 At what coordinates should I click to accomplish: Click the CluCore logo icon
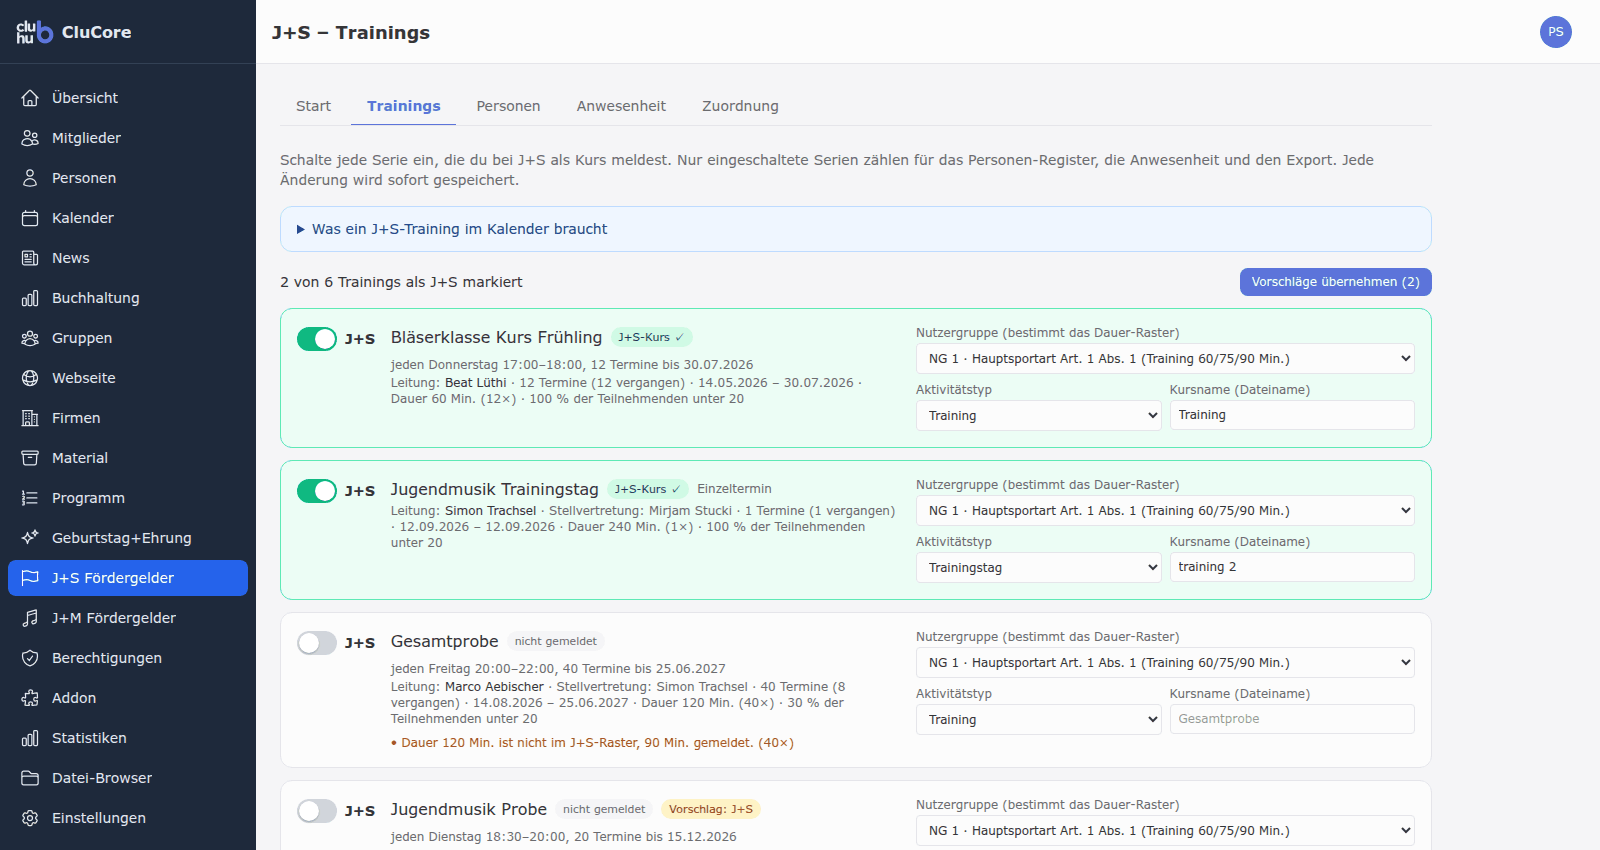point(34,32)
